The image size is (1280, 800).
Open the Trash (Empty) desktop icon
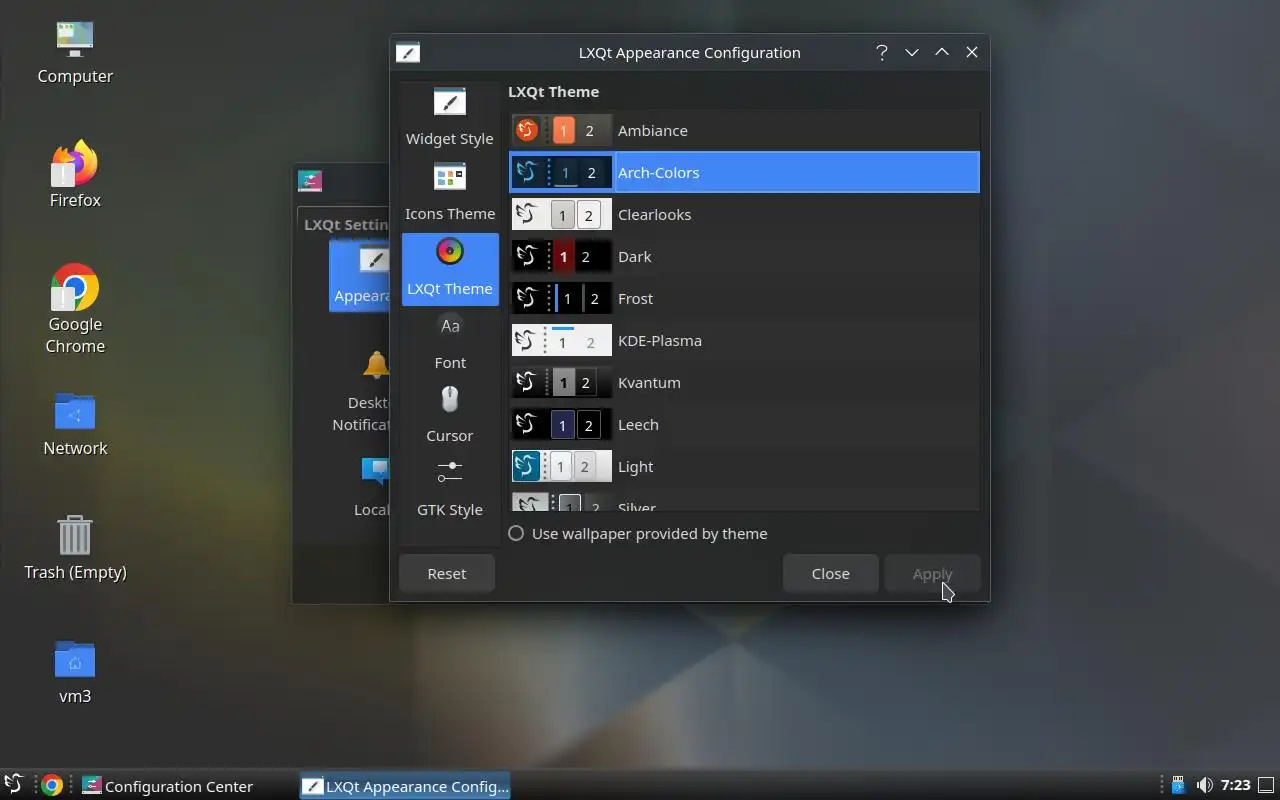pos(75,548)
